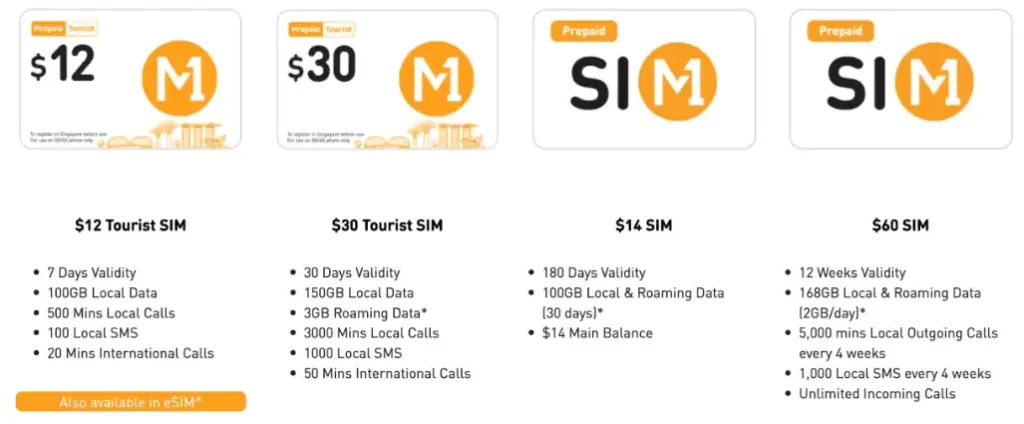Image resolution: width=1024 pixels, height=424 pixels.
Task: Click the $12 price on first card
Action: [x=64, y=66]
